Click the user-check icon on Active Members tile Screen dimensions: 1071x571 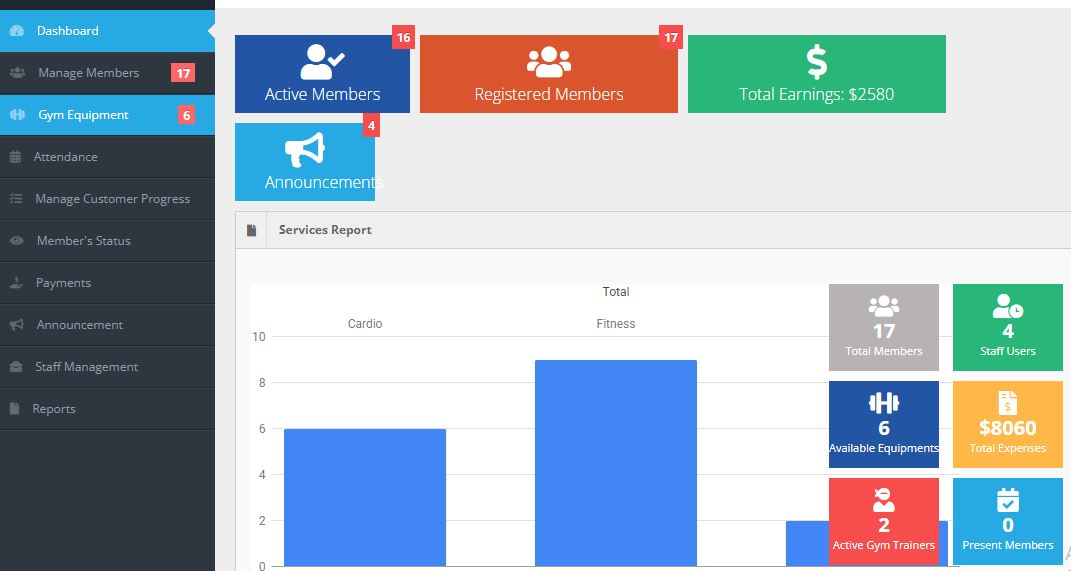322,62
